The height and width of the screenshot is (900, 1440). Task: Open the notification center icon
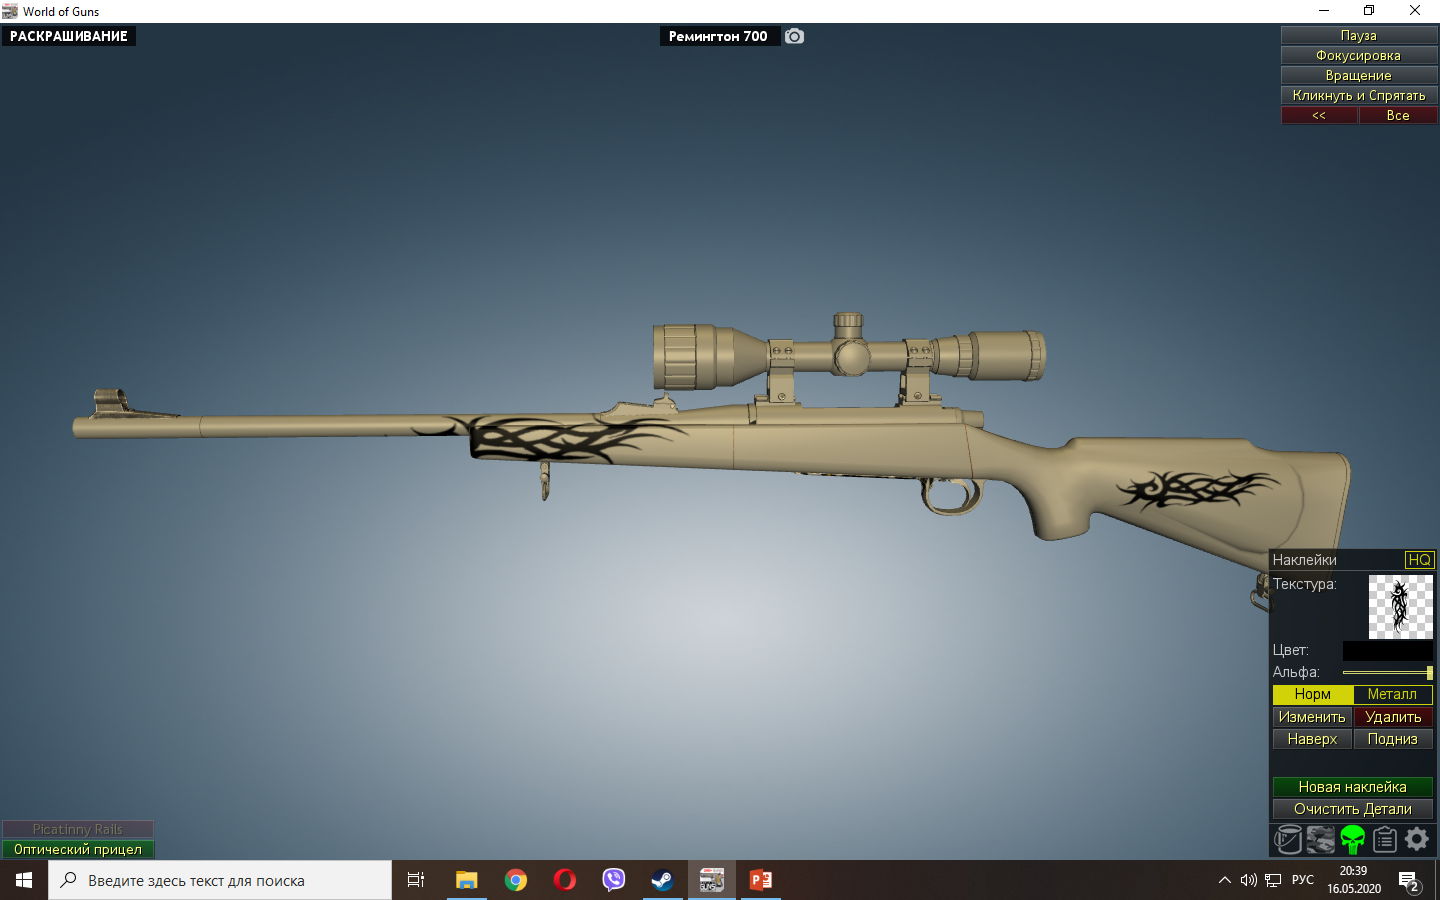[1410, 881]
